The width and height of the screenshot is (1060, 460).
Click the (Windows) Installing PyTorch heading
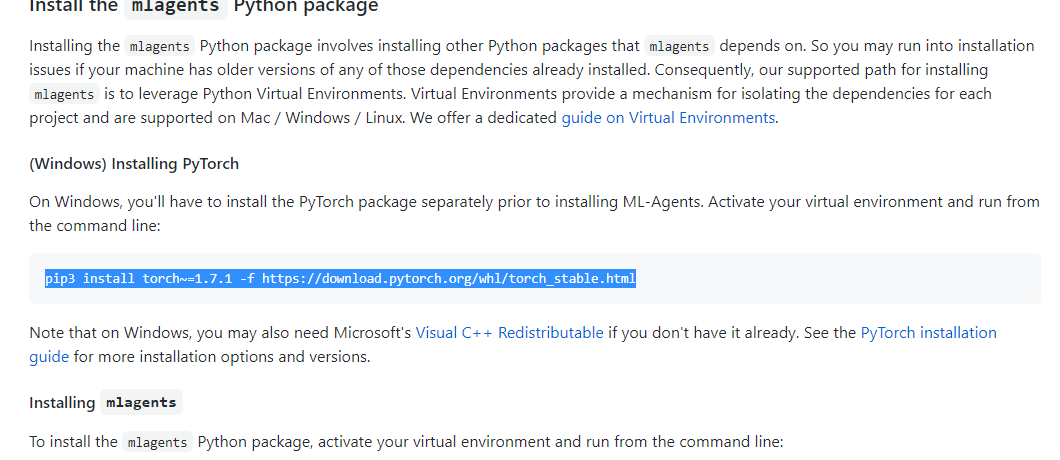tap(134, 164)
